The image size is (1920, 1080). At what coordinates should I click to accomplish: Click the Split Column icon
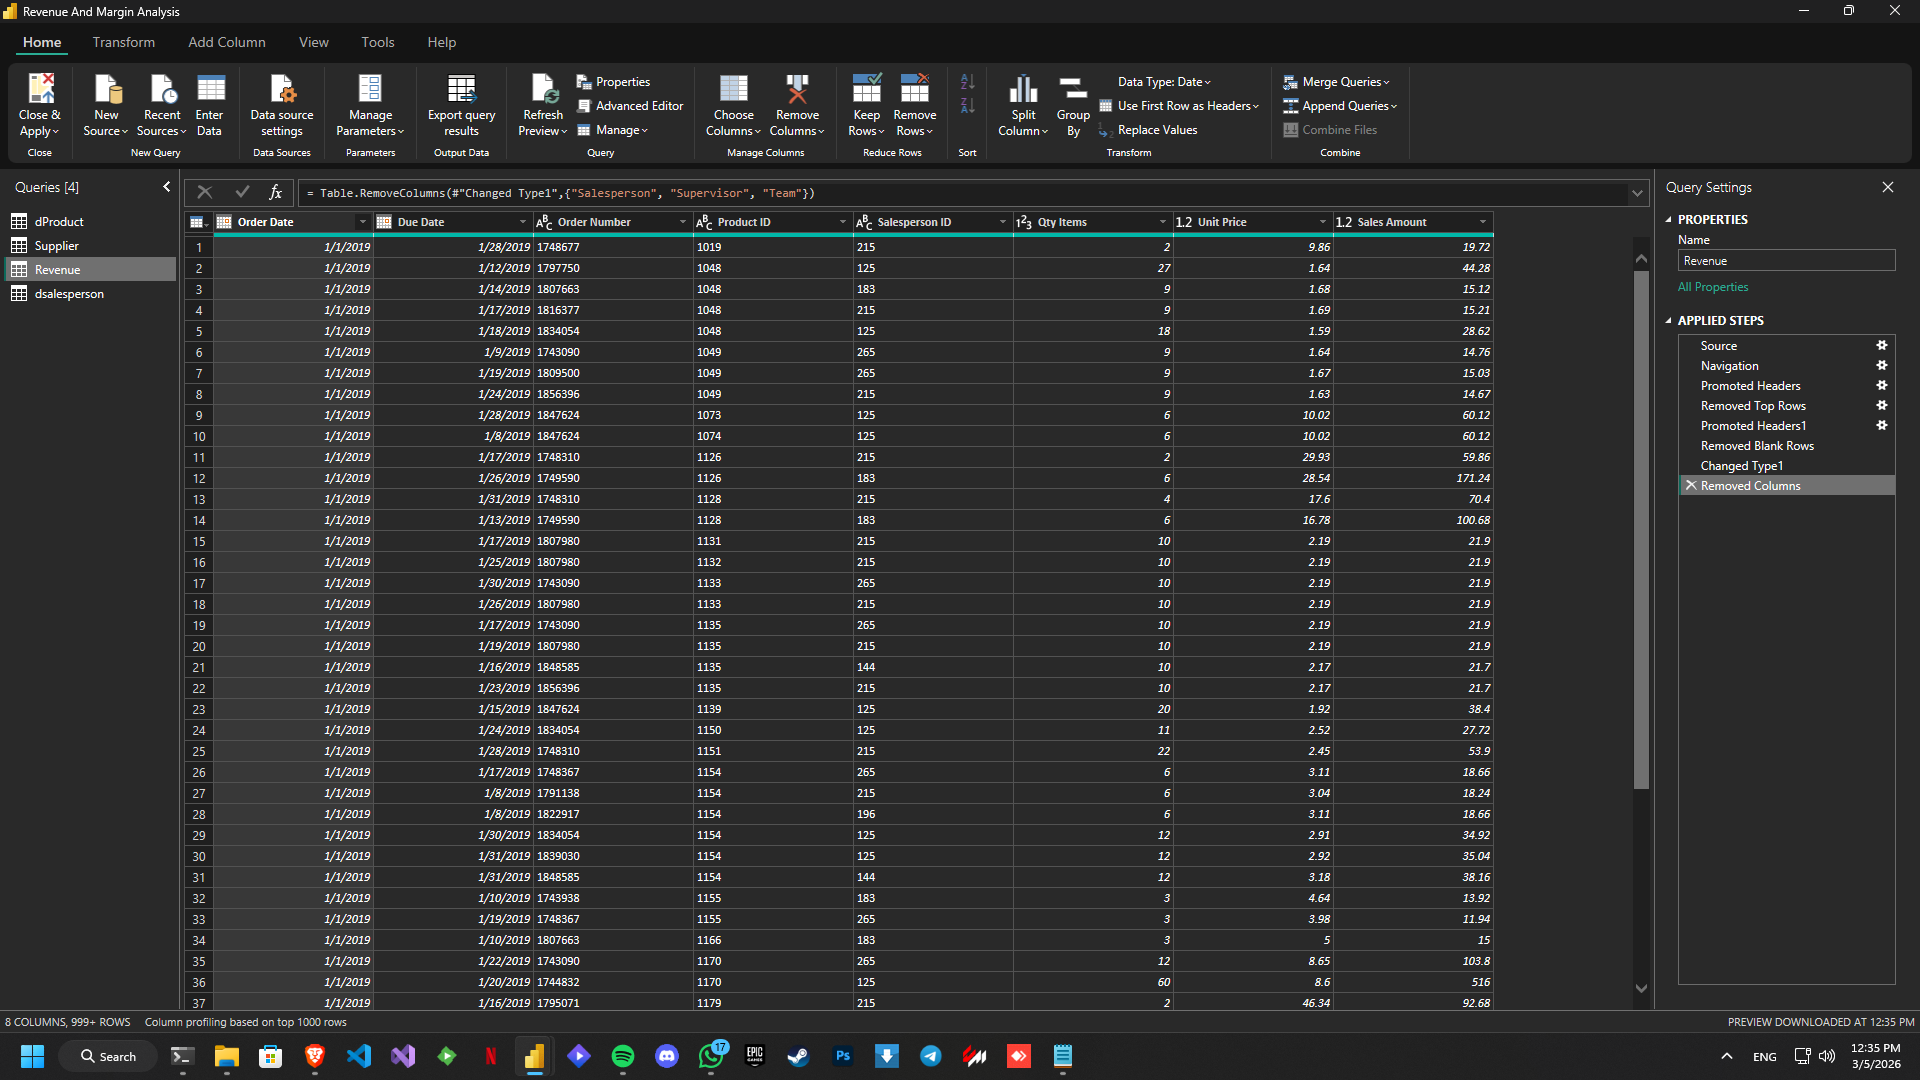pyautogui.click(x=1023, y=90)
